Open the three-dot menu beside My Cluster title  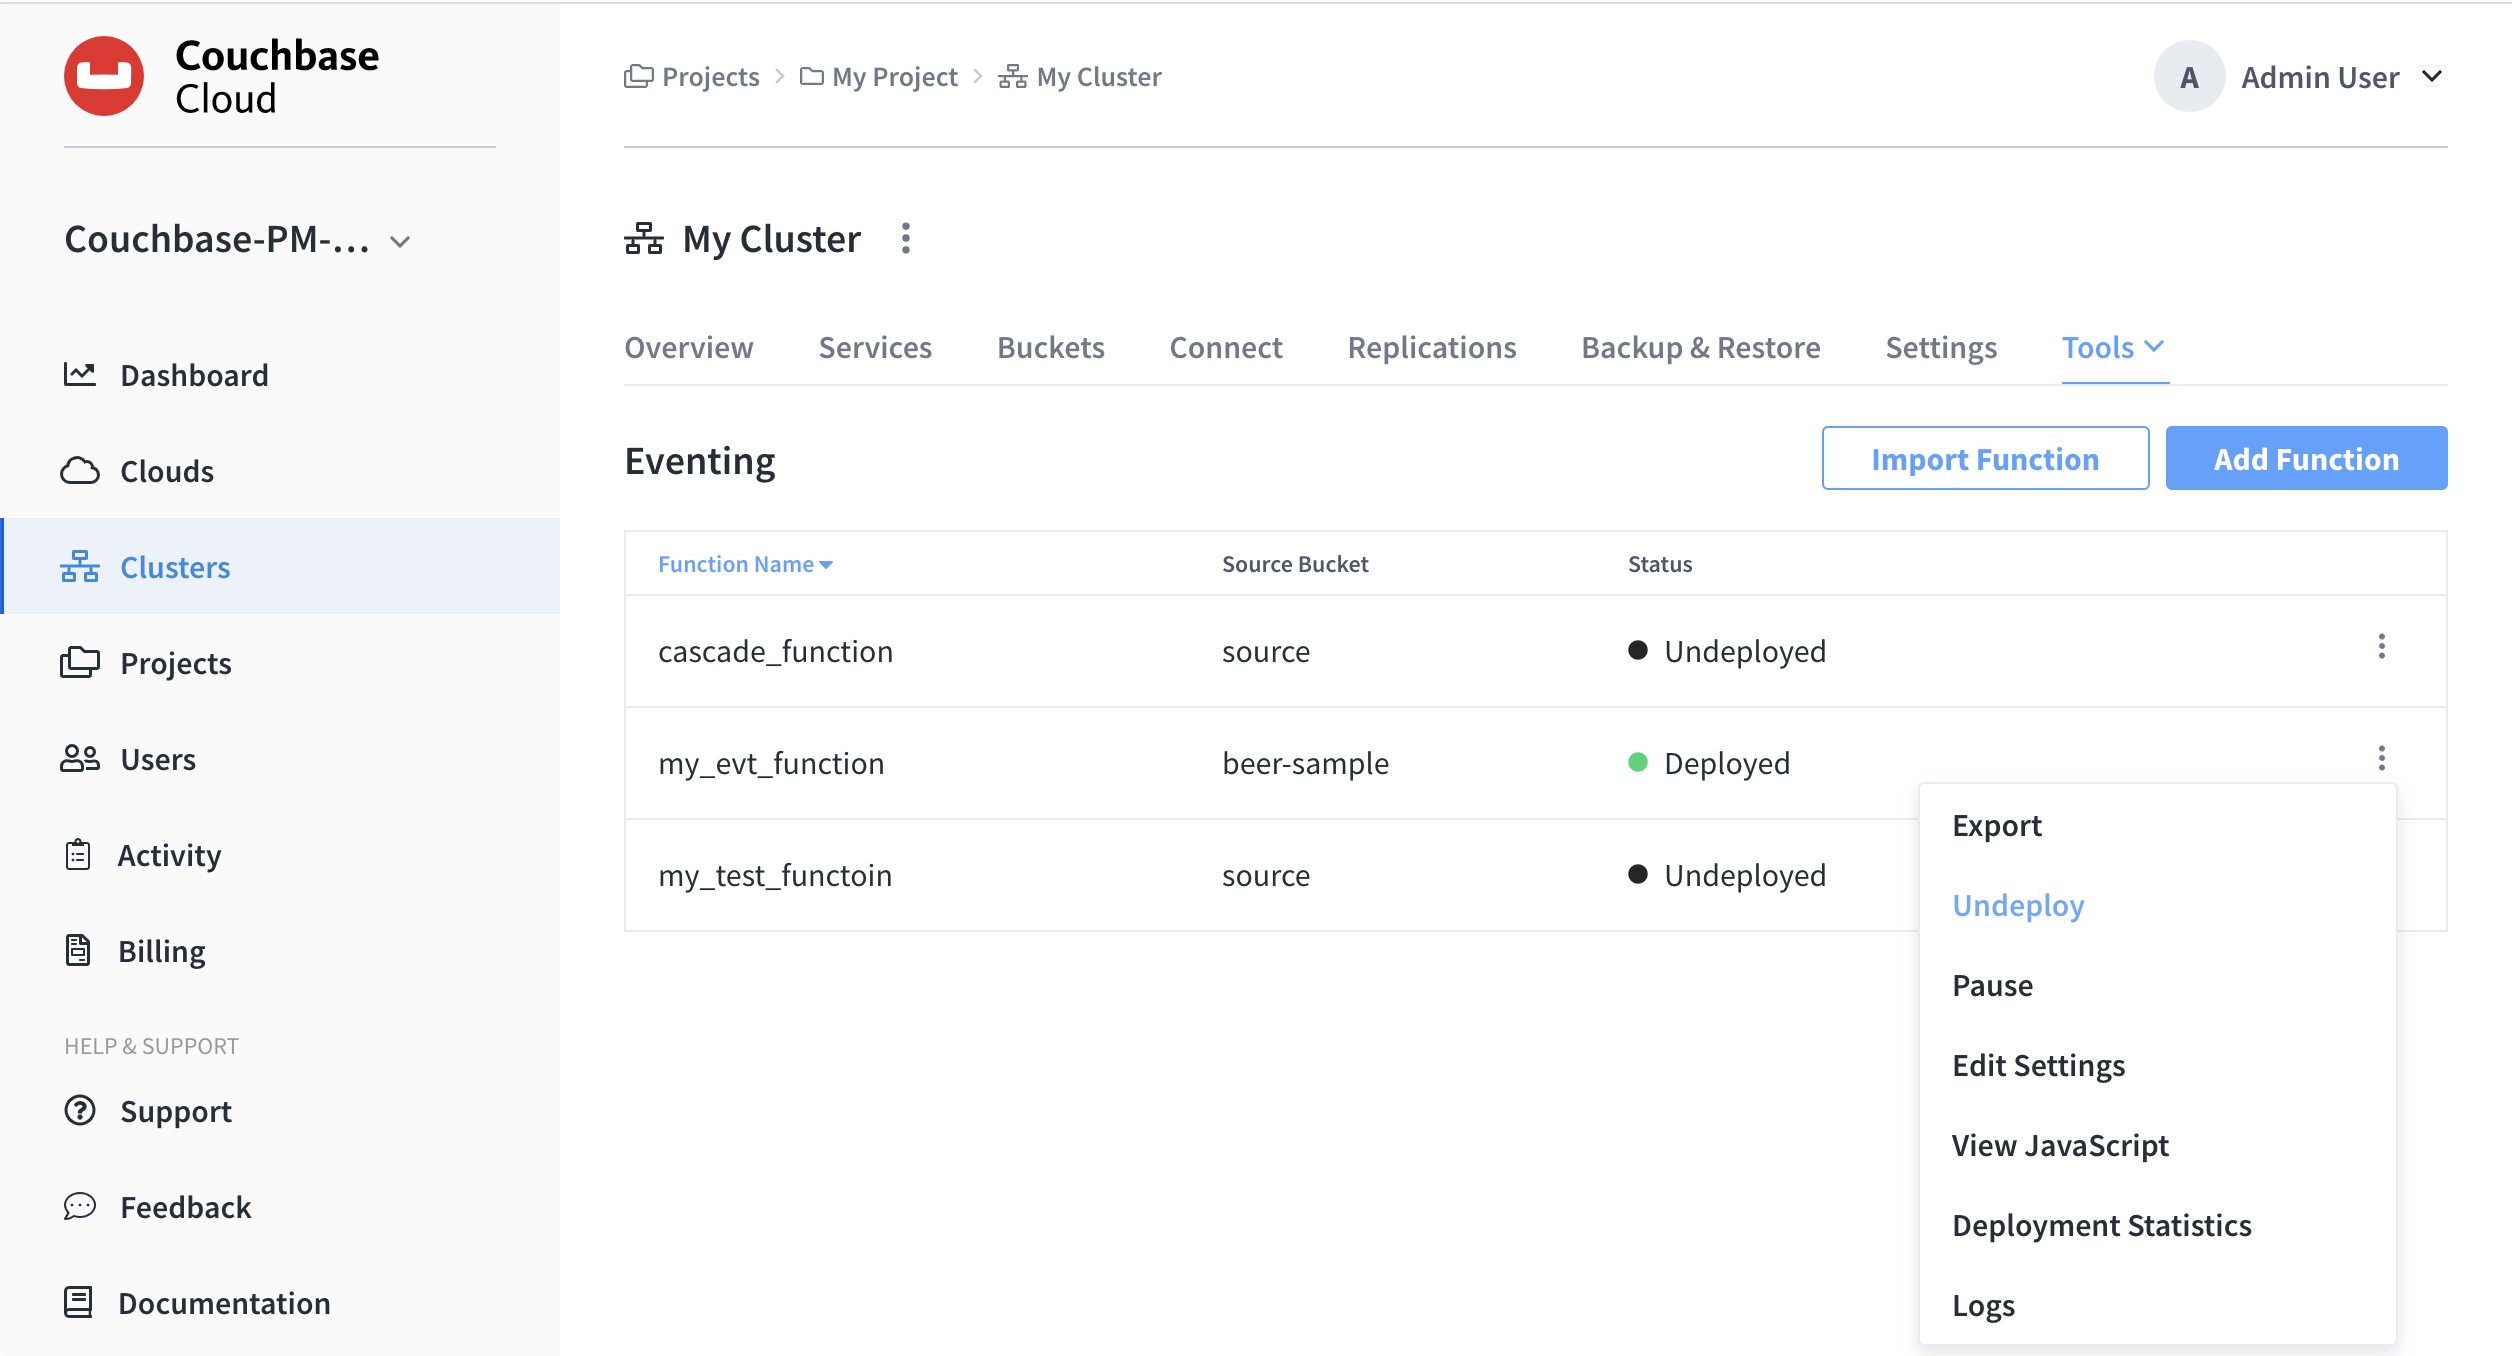(x=906, y=239)
